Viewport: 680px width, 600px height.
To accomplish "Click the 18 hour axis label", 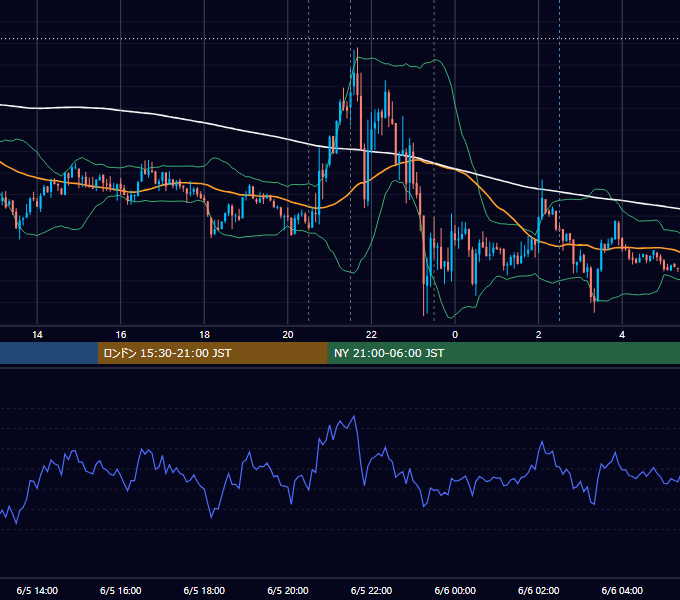I will point(204,335).
